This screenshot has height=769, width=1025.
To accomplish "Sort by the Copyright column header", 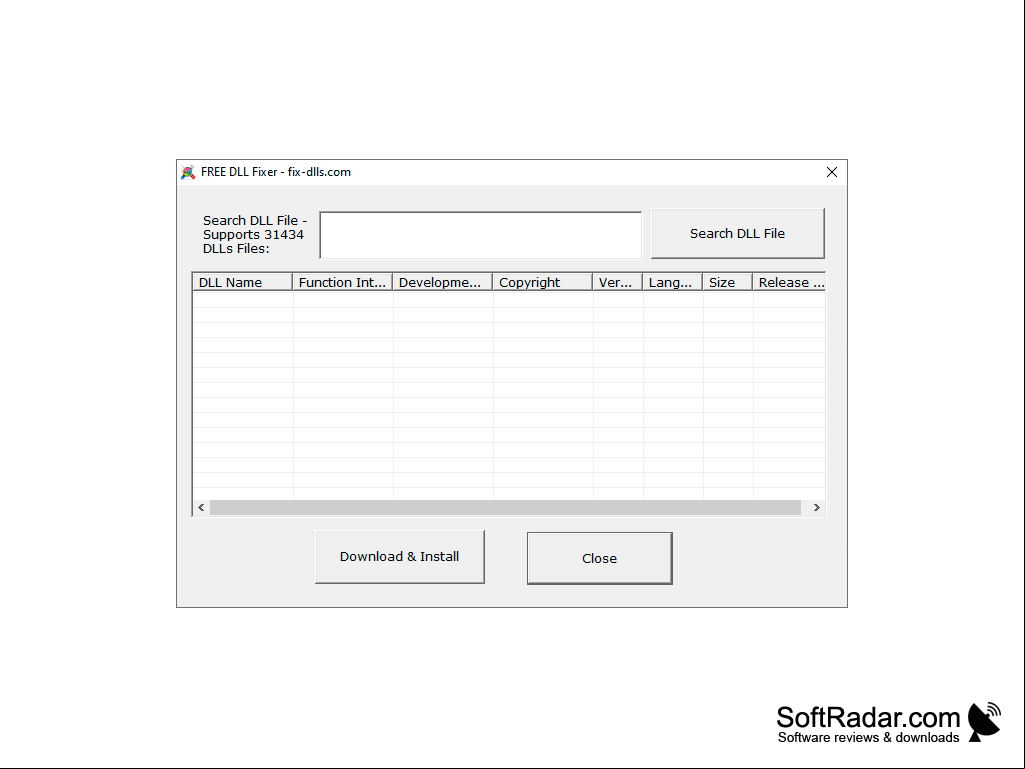I will point(542,282).
